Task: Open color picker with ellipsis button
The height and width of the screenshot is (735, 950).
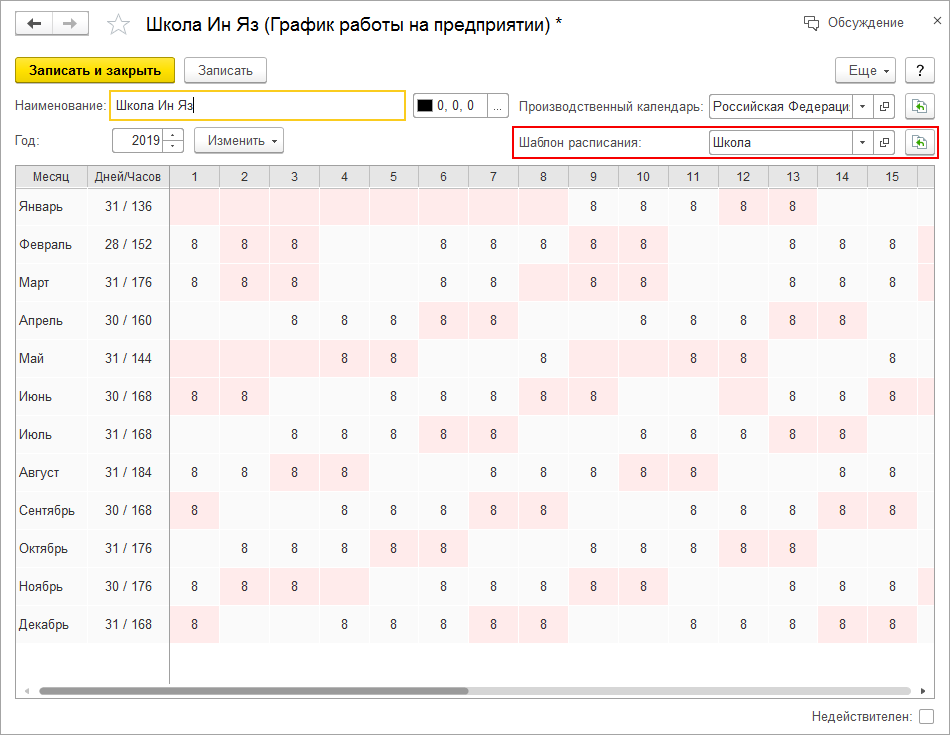Action: pos(497,106)
